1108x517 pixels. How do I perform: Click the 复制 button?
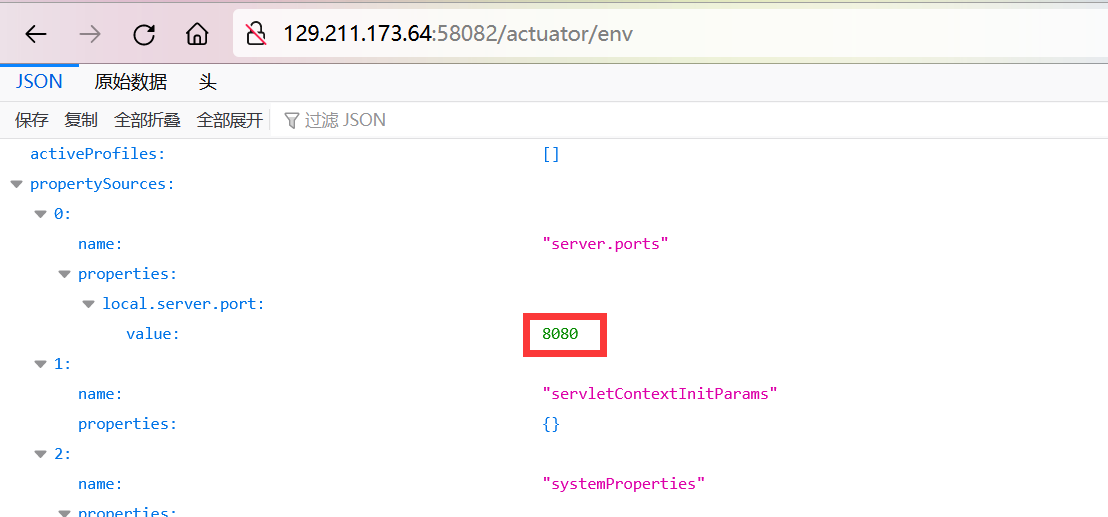click(x=81, y=120)
